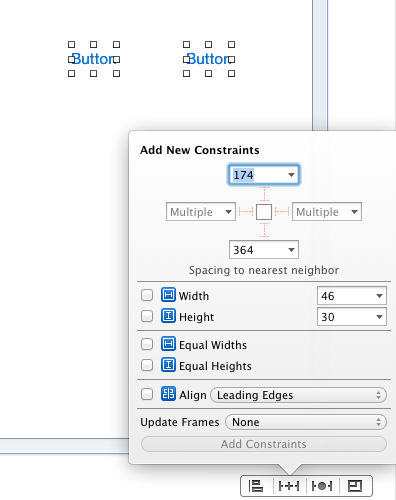Expand the top spacing 174 dropdown arrow

tap(291, 175)
